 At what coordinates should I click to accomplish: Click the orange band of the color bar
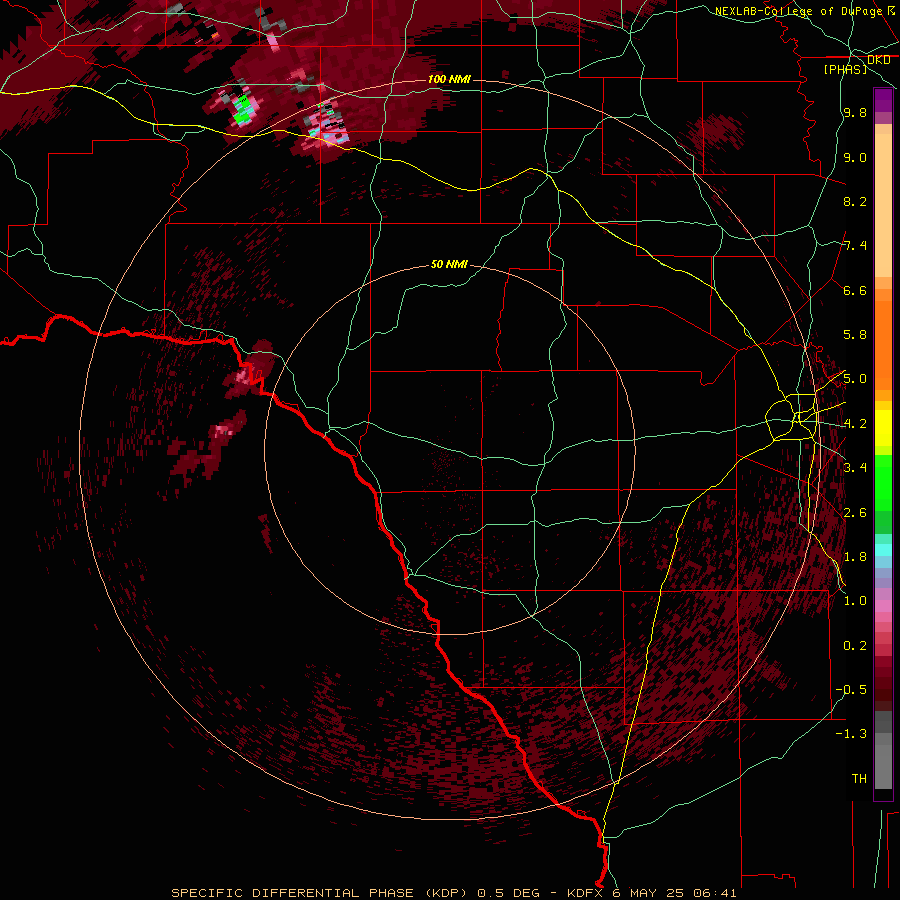click(883, 344)
